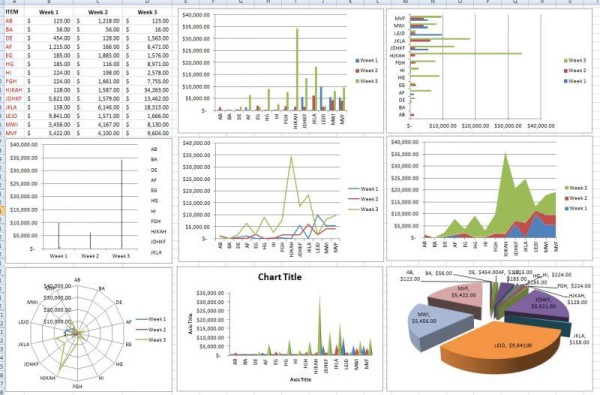
Task: Select the 34,263.00 value in HJKAH row
Action: 156,90
